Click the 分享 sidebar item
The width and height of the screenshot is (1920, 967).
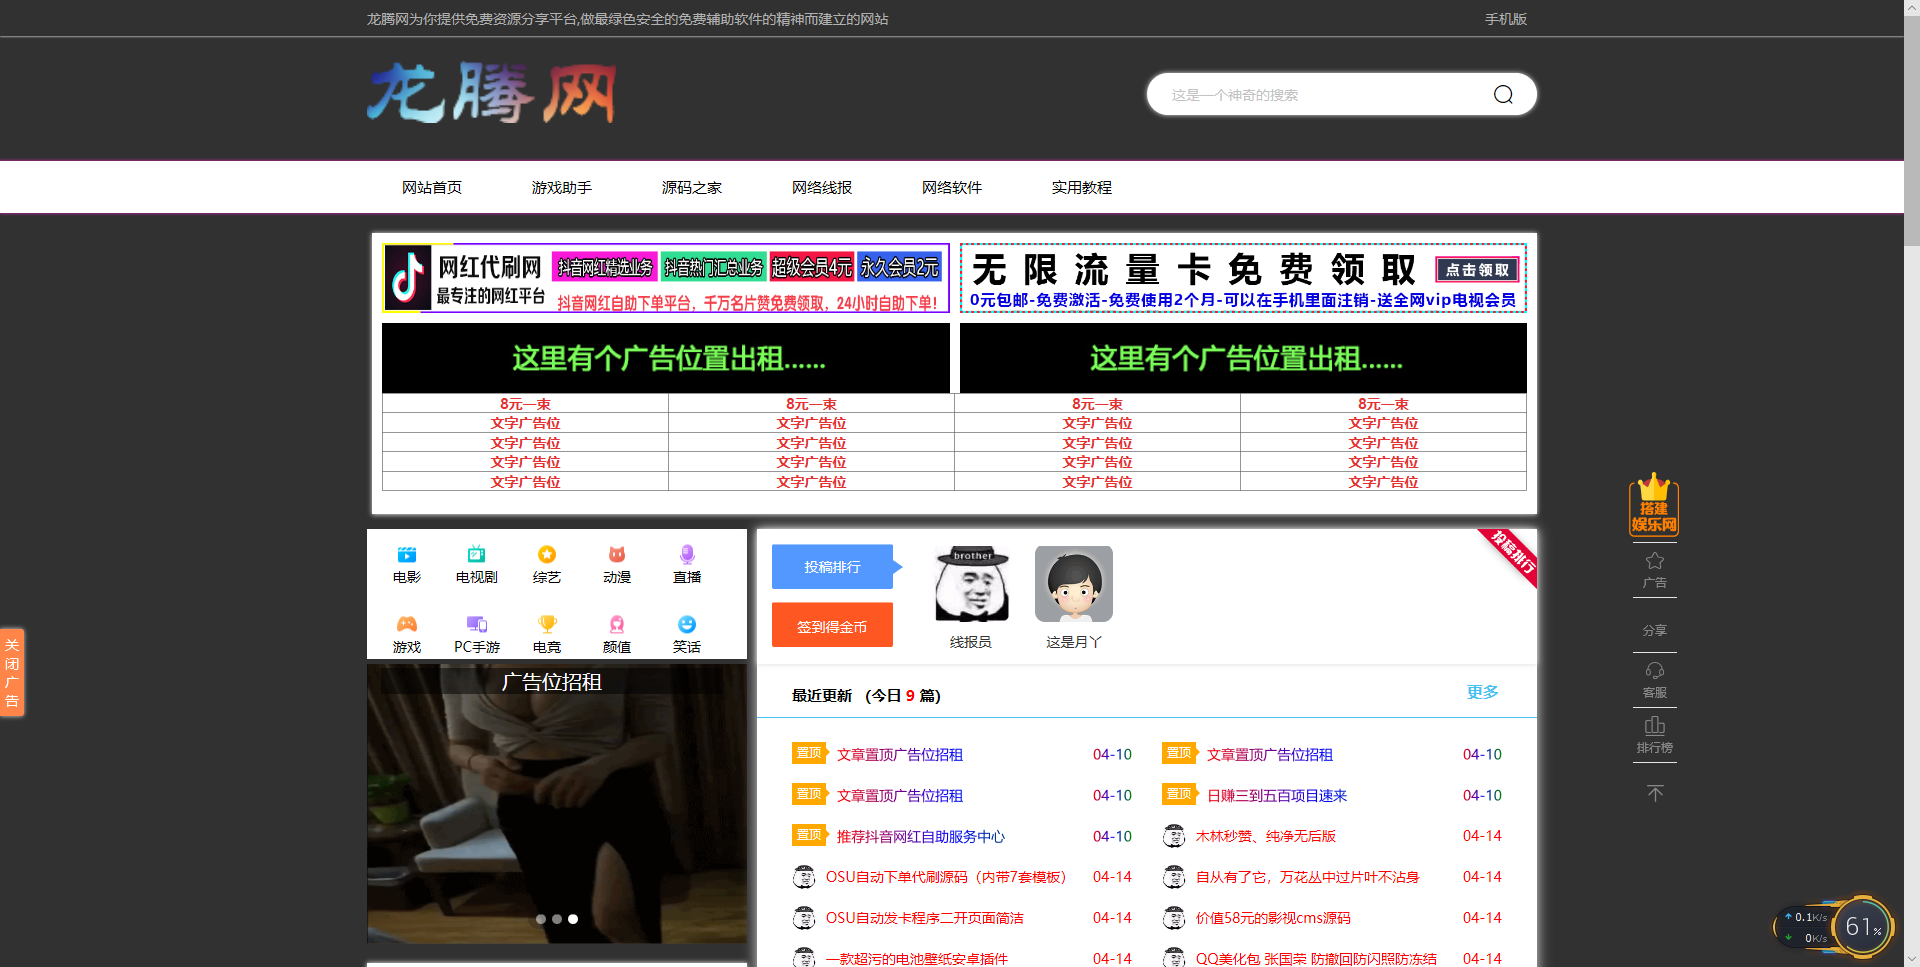pyautogui.click(x=1655, y=630)
